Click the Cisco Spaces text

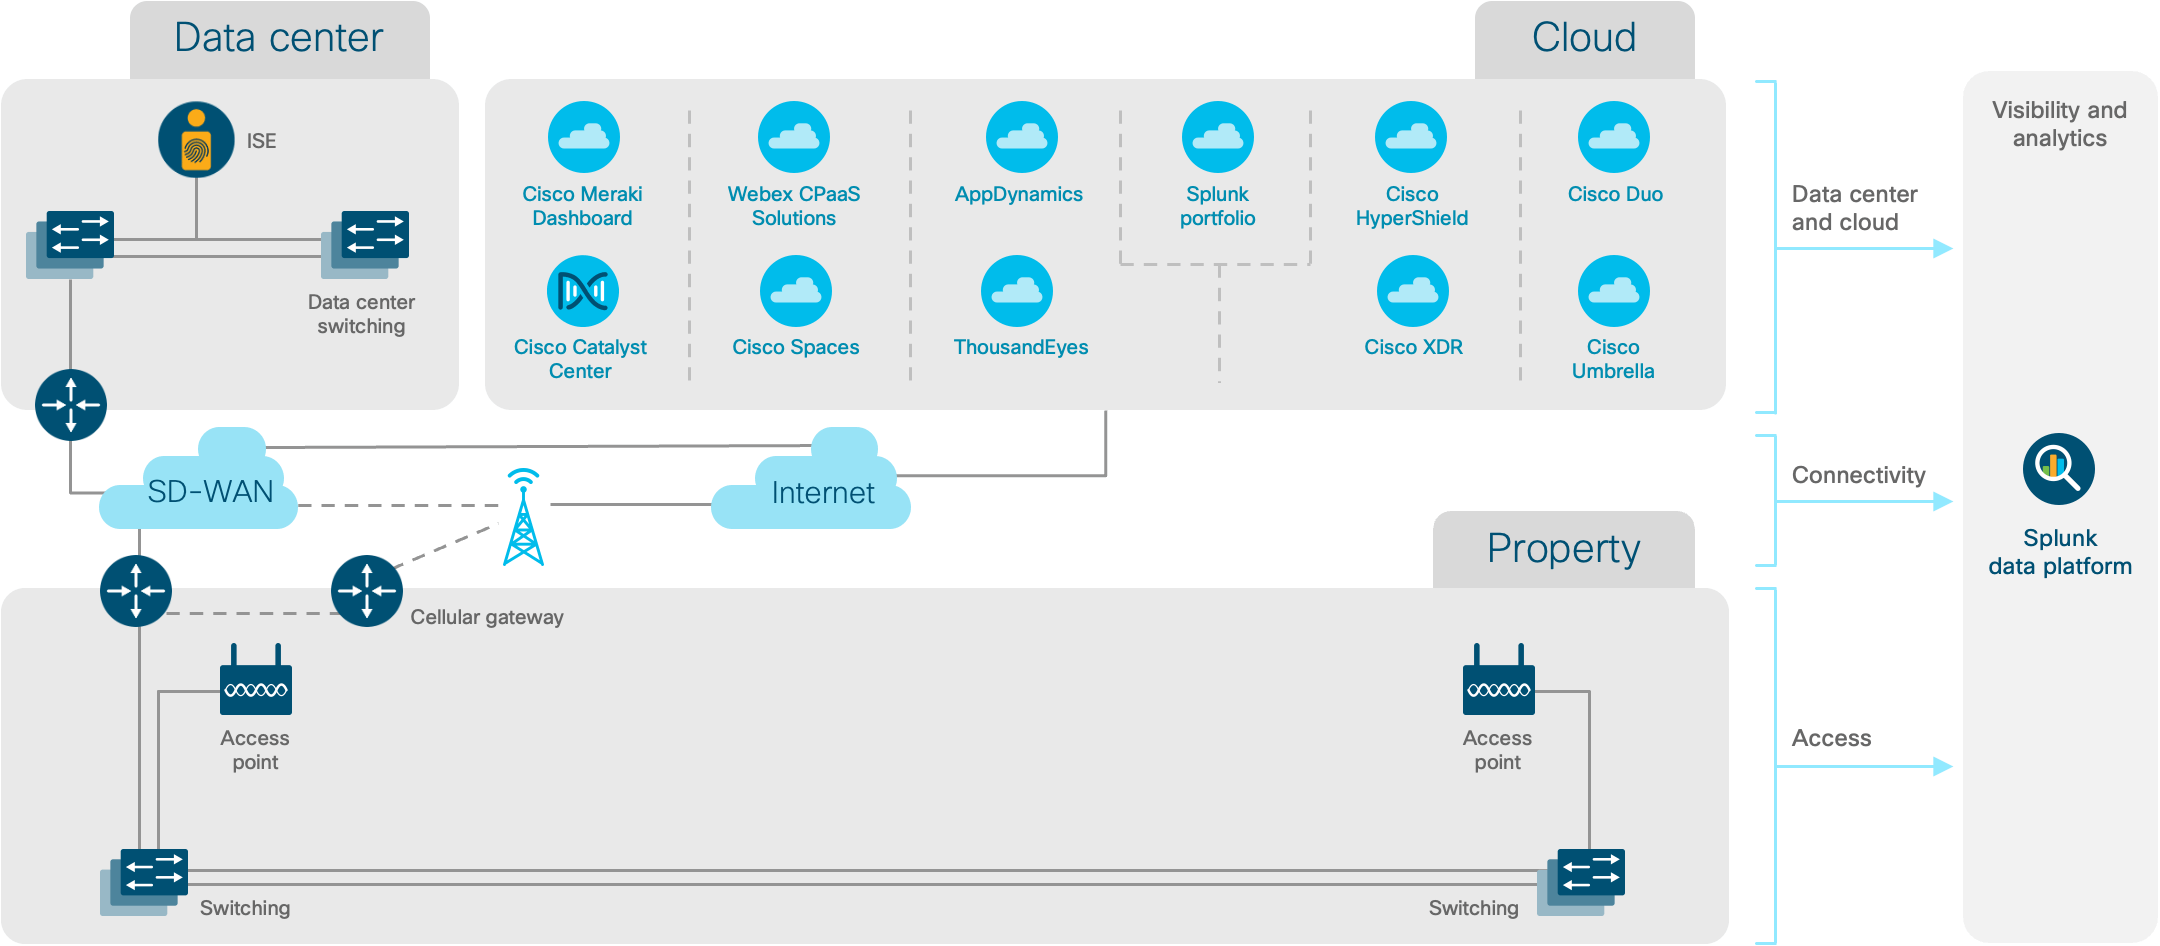coord(796,347)
